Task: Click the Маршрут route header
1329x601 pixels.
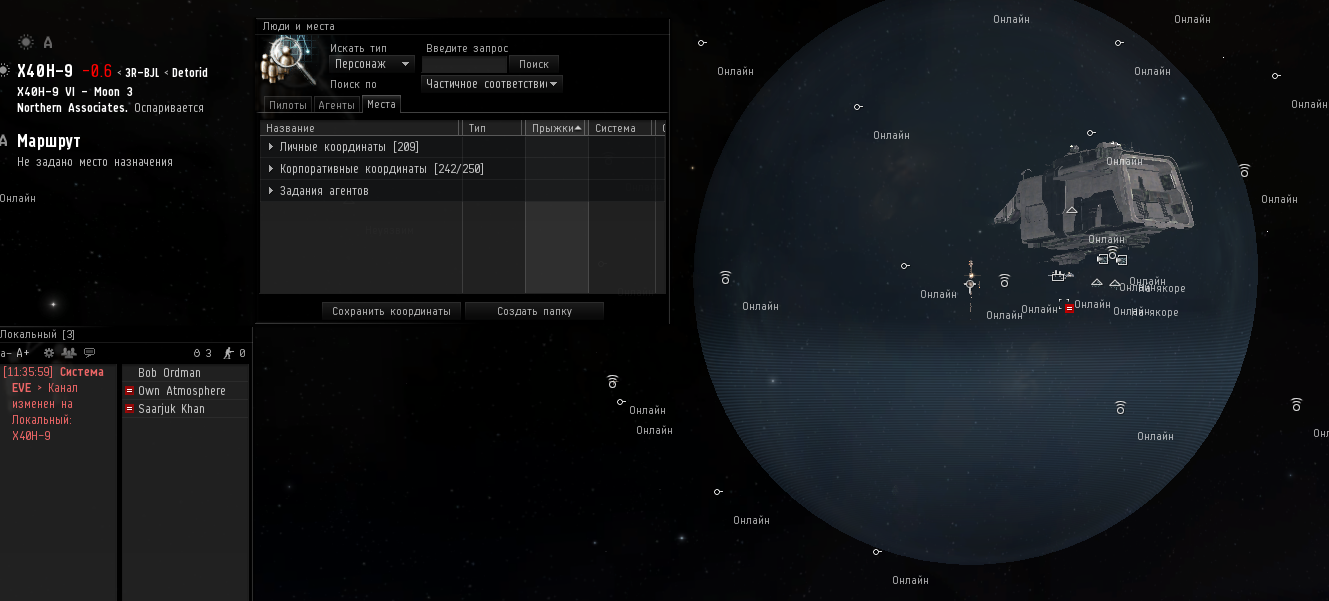Action: [49, 141]
